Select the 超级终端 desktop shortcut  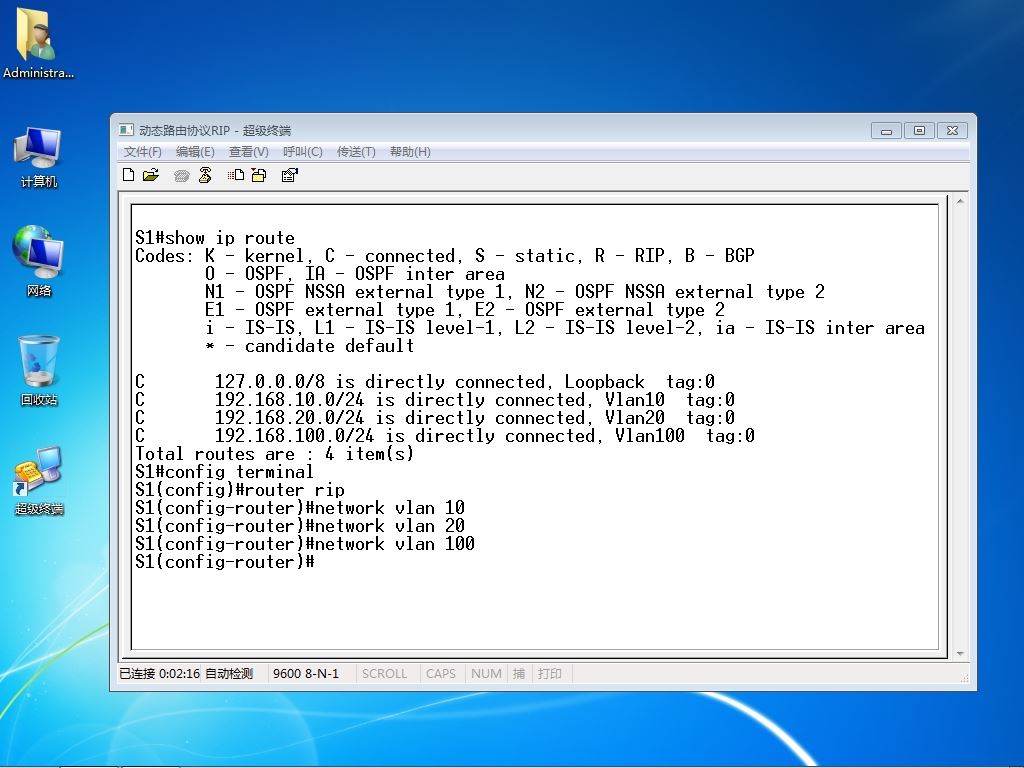[38, 480]
